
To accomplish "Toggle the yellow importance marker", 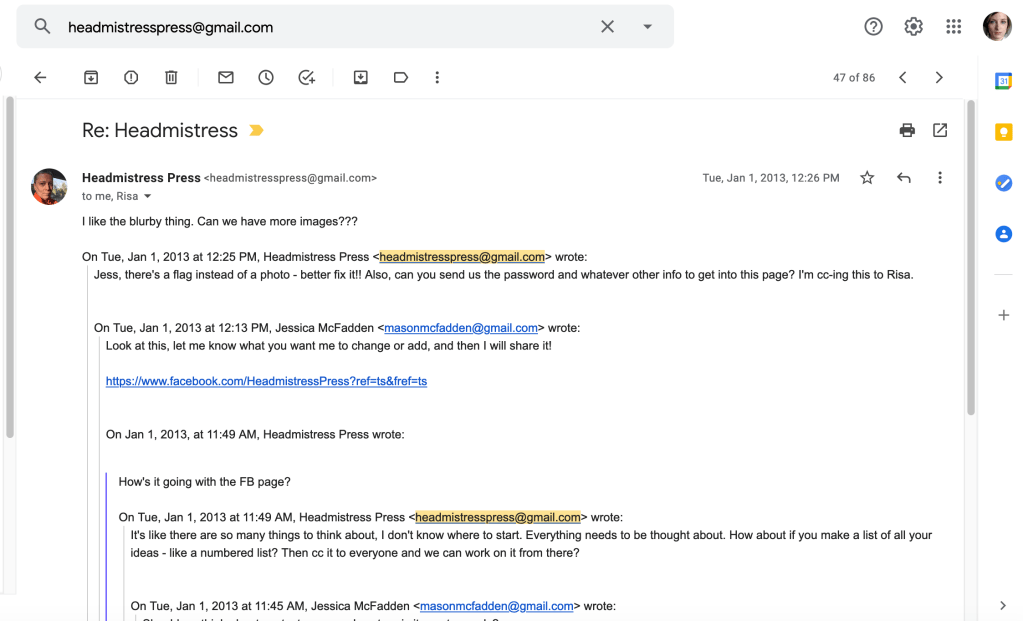I will point(256,131).
